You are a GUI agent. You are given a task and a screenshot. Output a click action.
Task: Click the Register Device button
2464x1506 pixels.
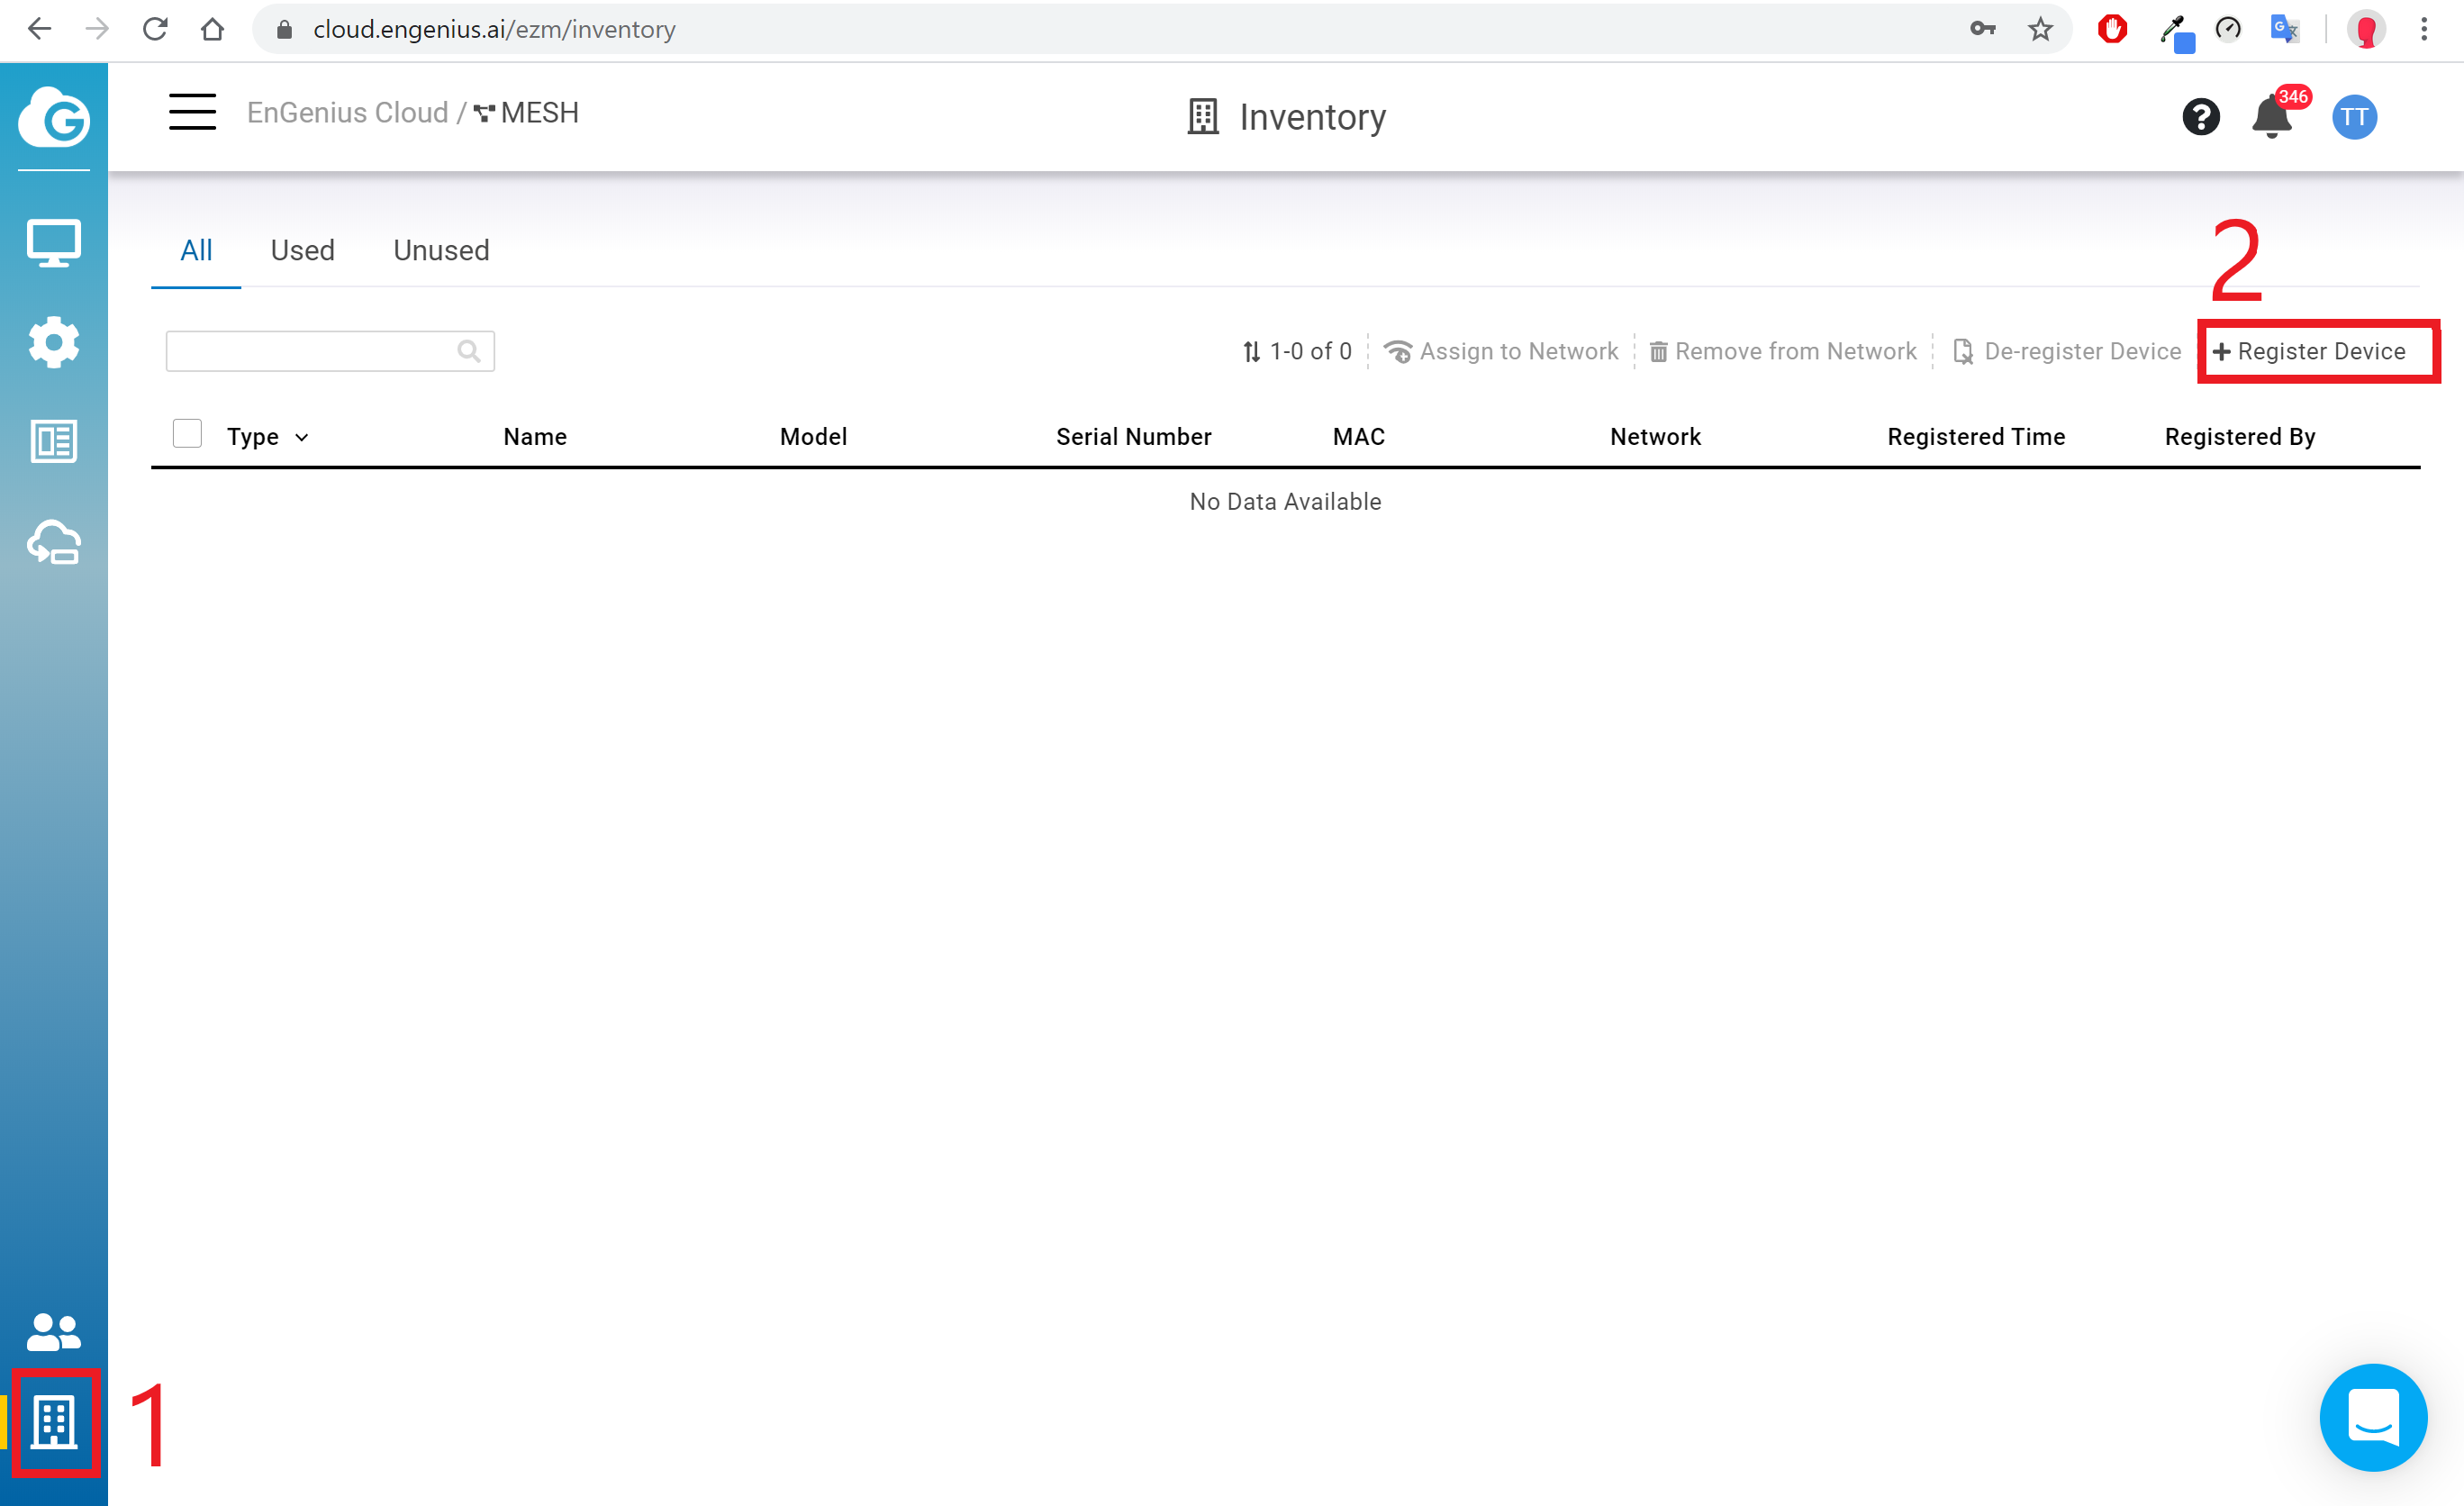[2308, 352]
